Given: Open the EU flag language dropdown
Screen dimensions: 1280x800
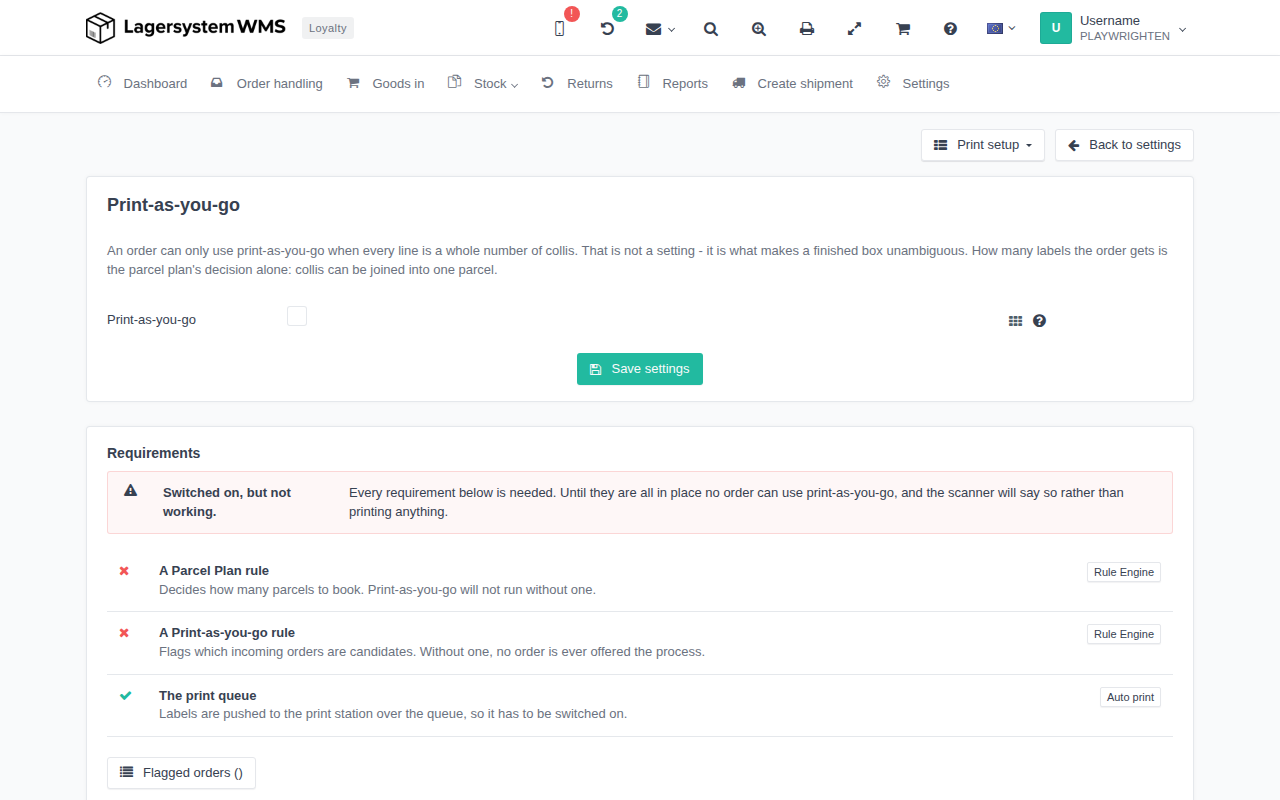Looking at the screenshot, I should (x=1001, y=28).
